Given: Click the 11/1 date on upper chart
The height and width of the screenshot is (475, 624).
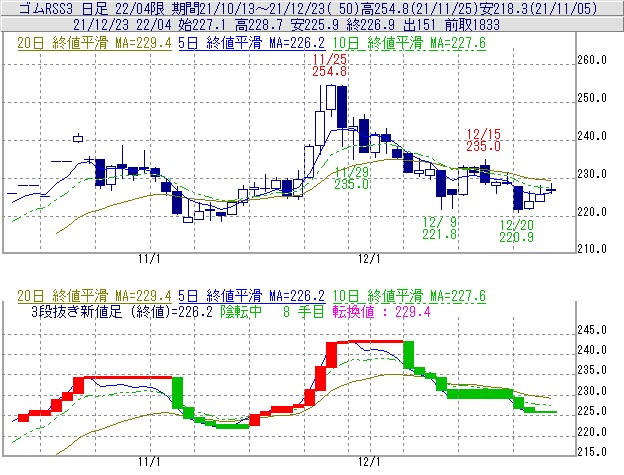Looking at the screenshot, I should pos(149,259).
